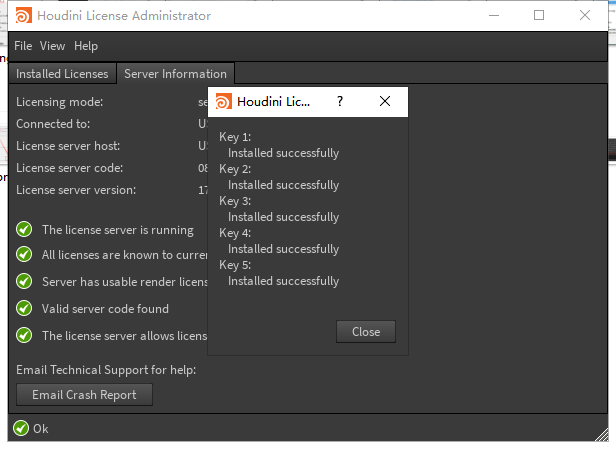Click the Close button in the key dialog
Image resolution: width=616 pixels, height=449 pixels.
[366, 332]
